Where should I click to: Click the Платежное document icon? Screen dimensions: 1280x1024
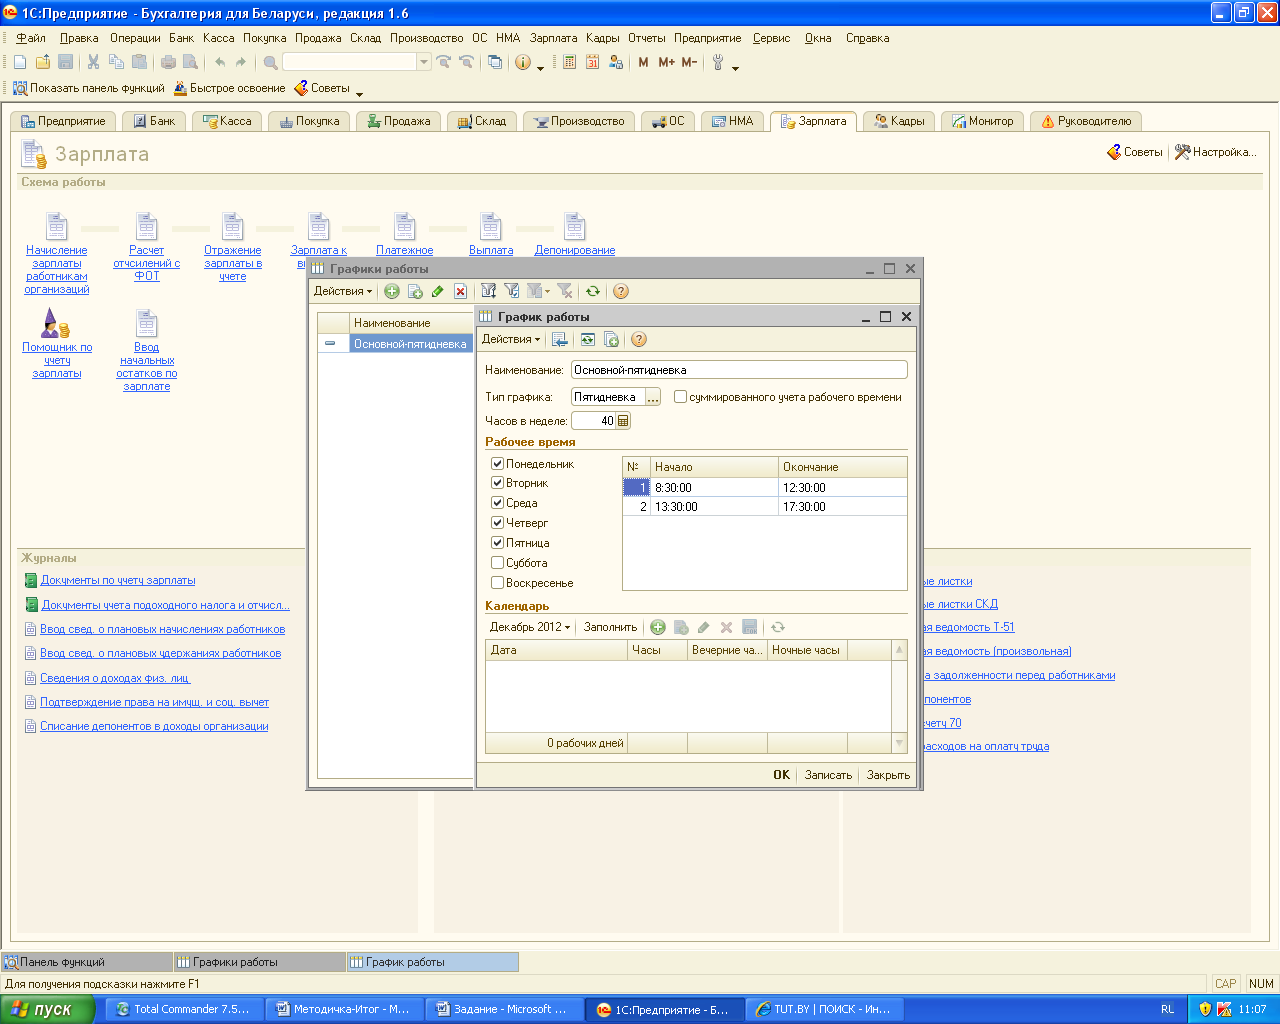point(405,226)
